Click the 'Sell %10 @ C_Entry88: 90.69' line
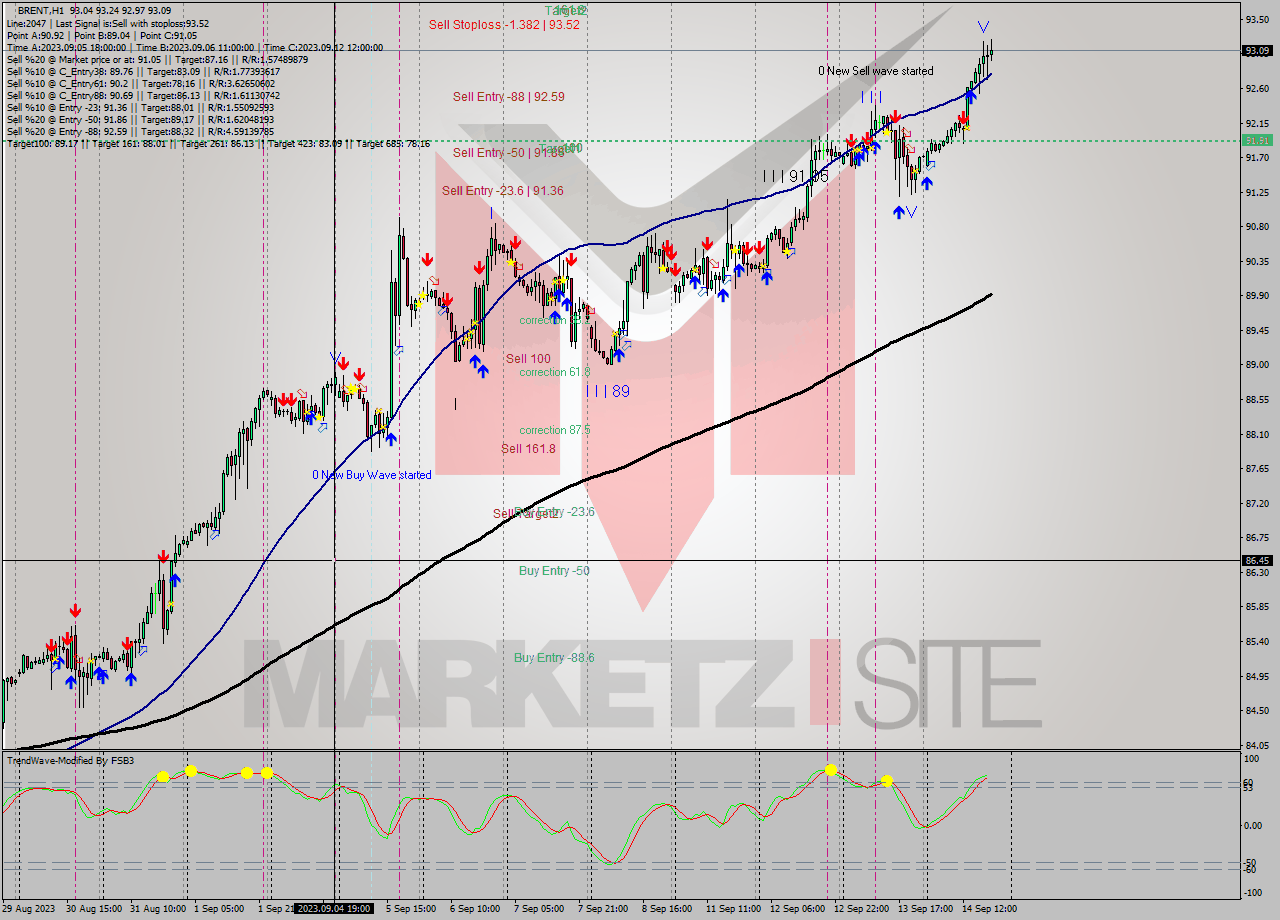 143,95
